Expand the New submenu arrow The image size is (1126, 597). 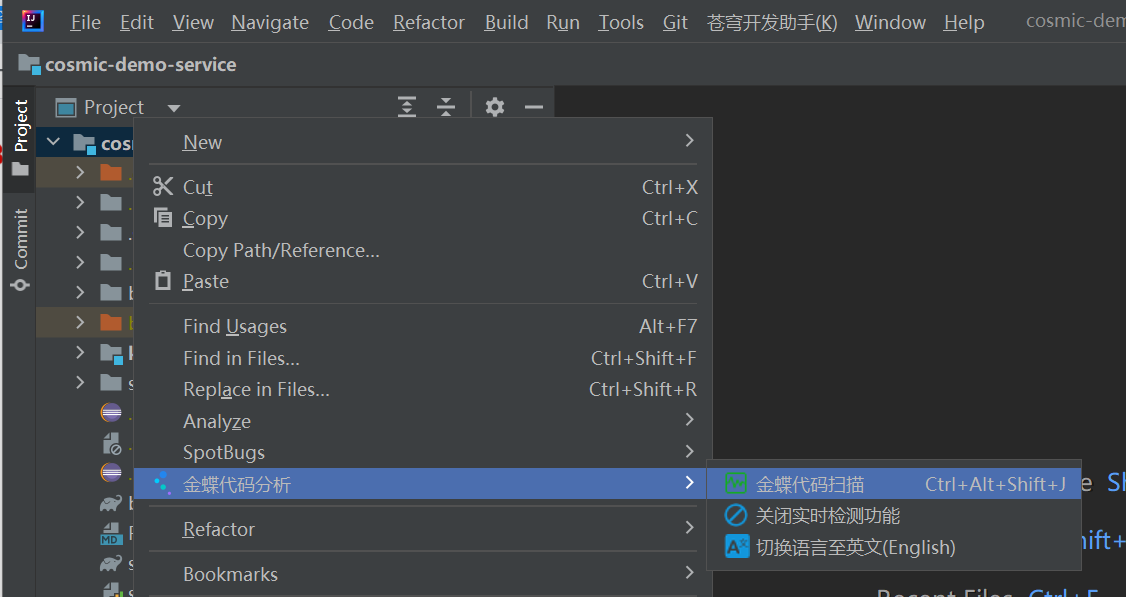click(688, 141)
